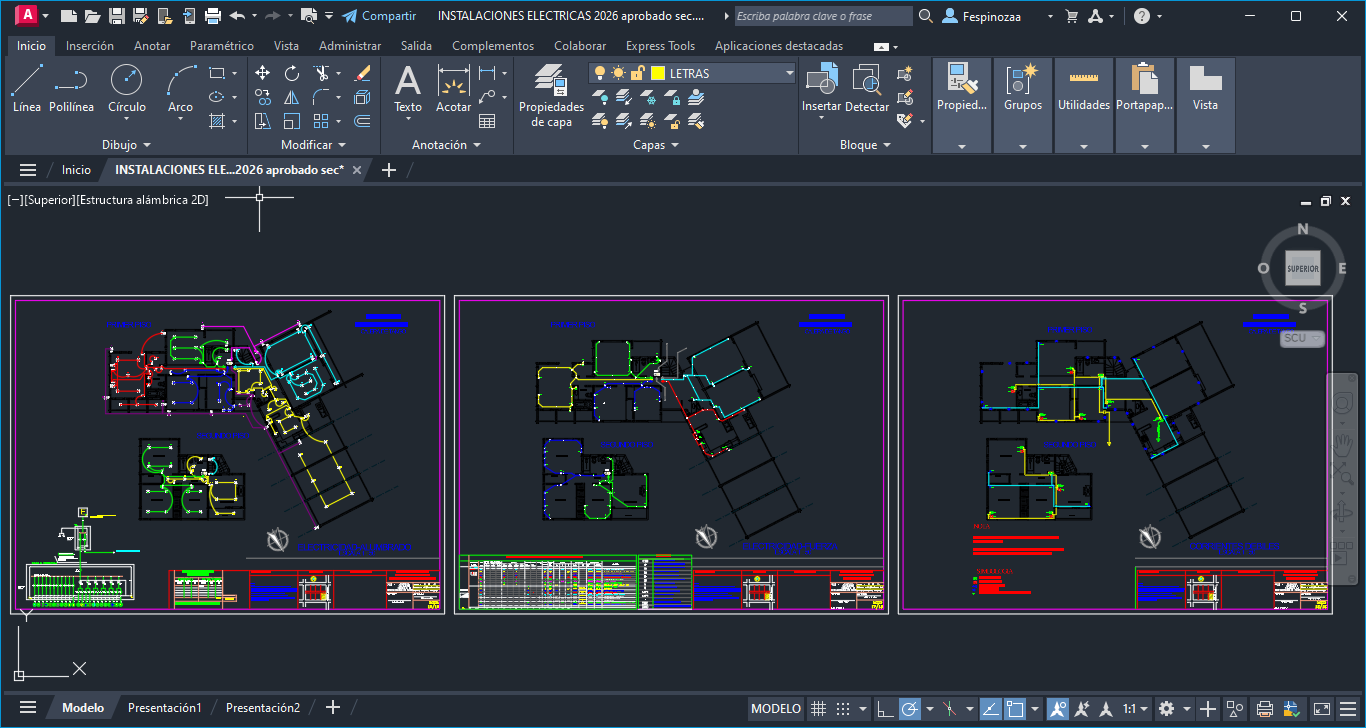Image resolution: width=1366 pixels, height=728 pixels.
Task: Open the Help dropdown arrow
Action: coord(1157,17)
